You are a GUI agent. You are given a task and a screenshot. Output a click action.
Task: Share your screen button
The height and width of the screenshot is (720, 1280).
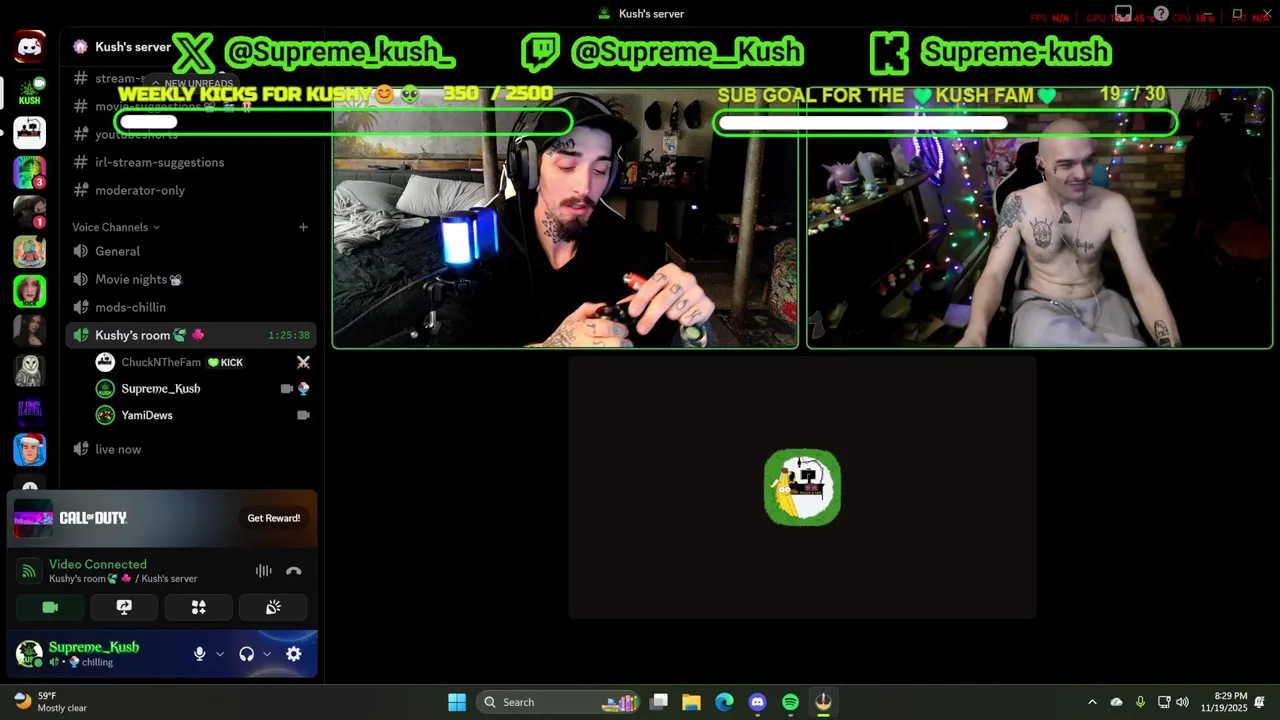click(124, 607)
